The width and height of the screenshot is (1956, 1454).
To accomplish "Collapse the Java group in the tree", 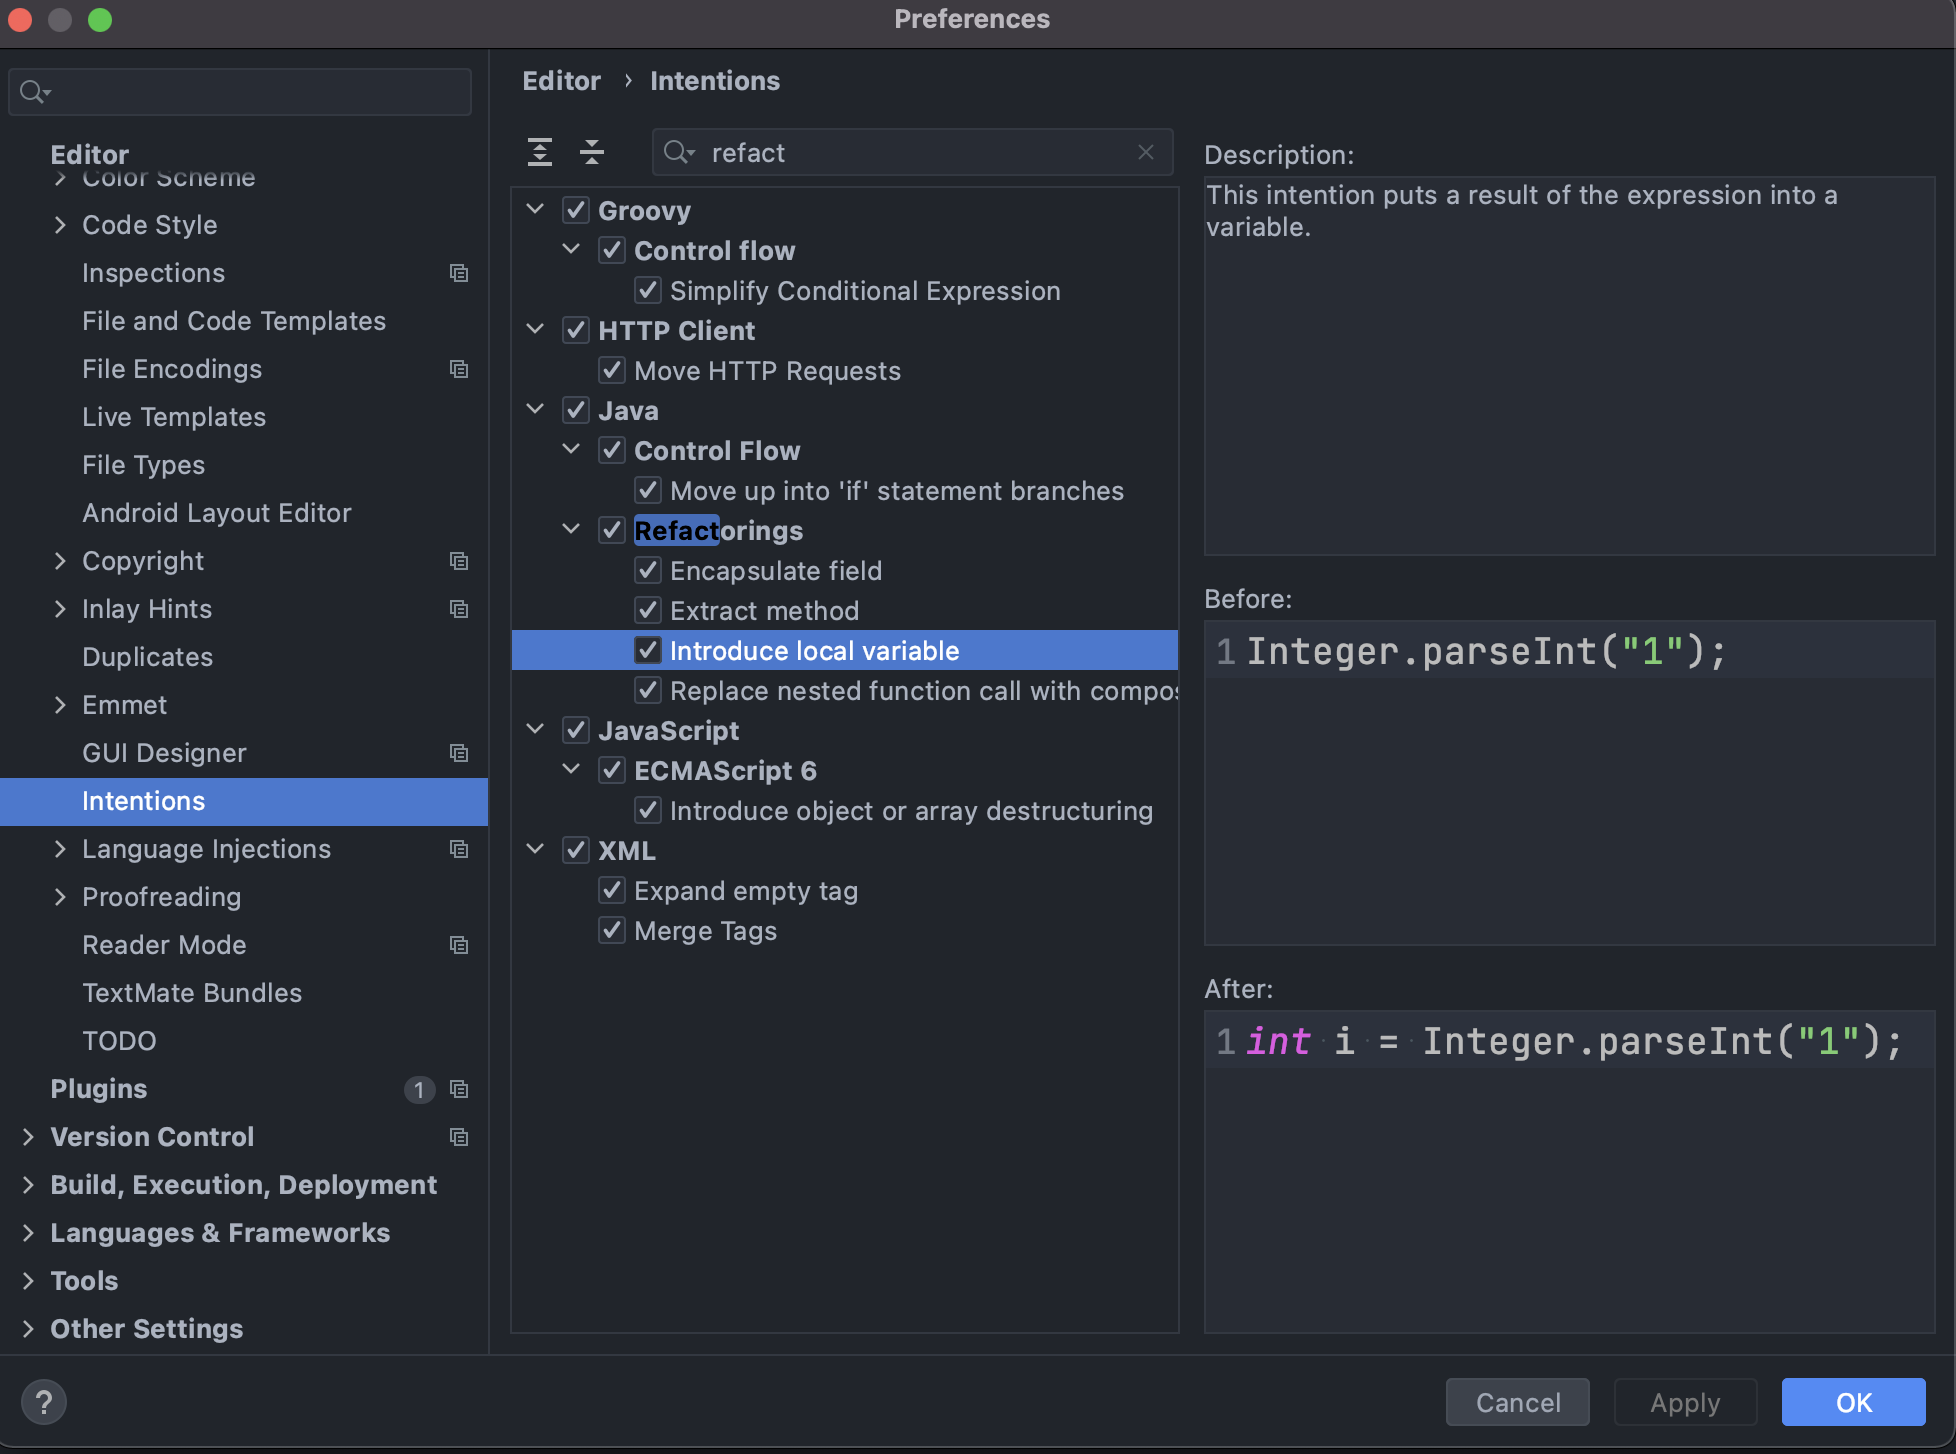I will click(x=535, y=409).
